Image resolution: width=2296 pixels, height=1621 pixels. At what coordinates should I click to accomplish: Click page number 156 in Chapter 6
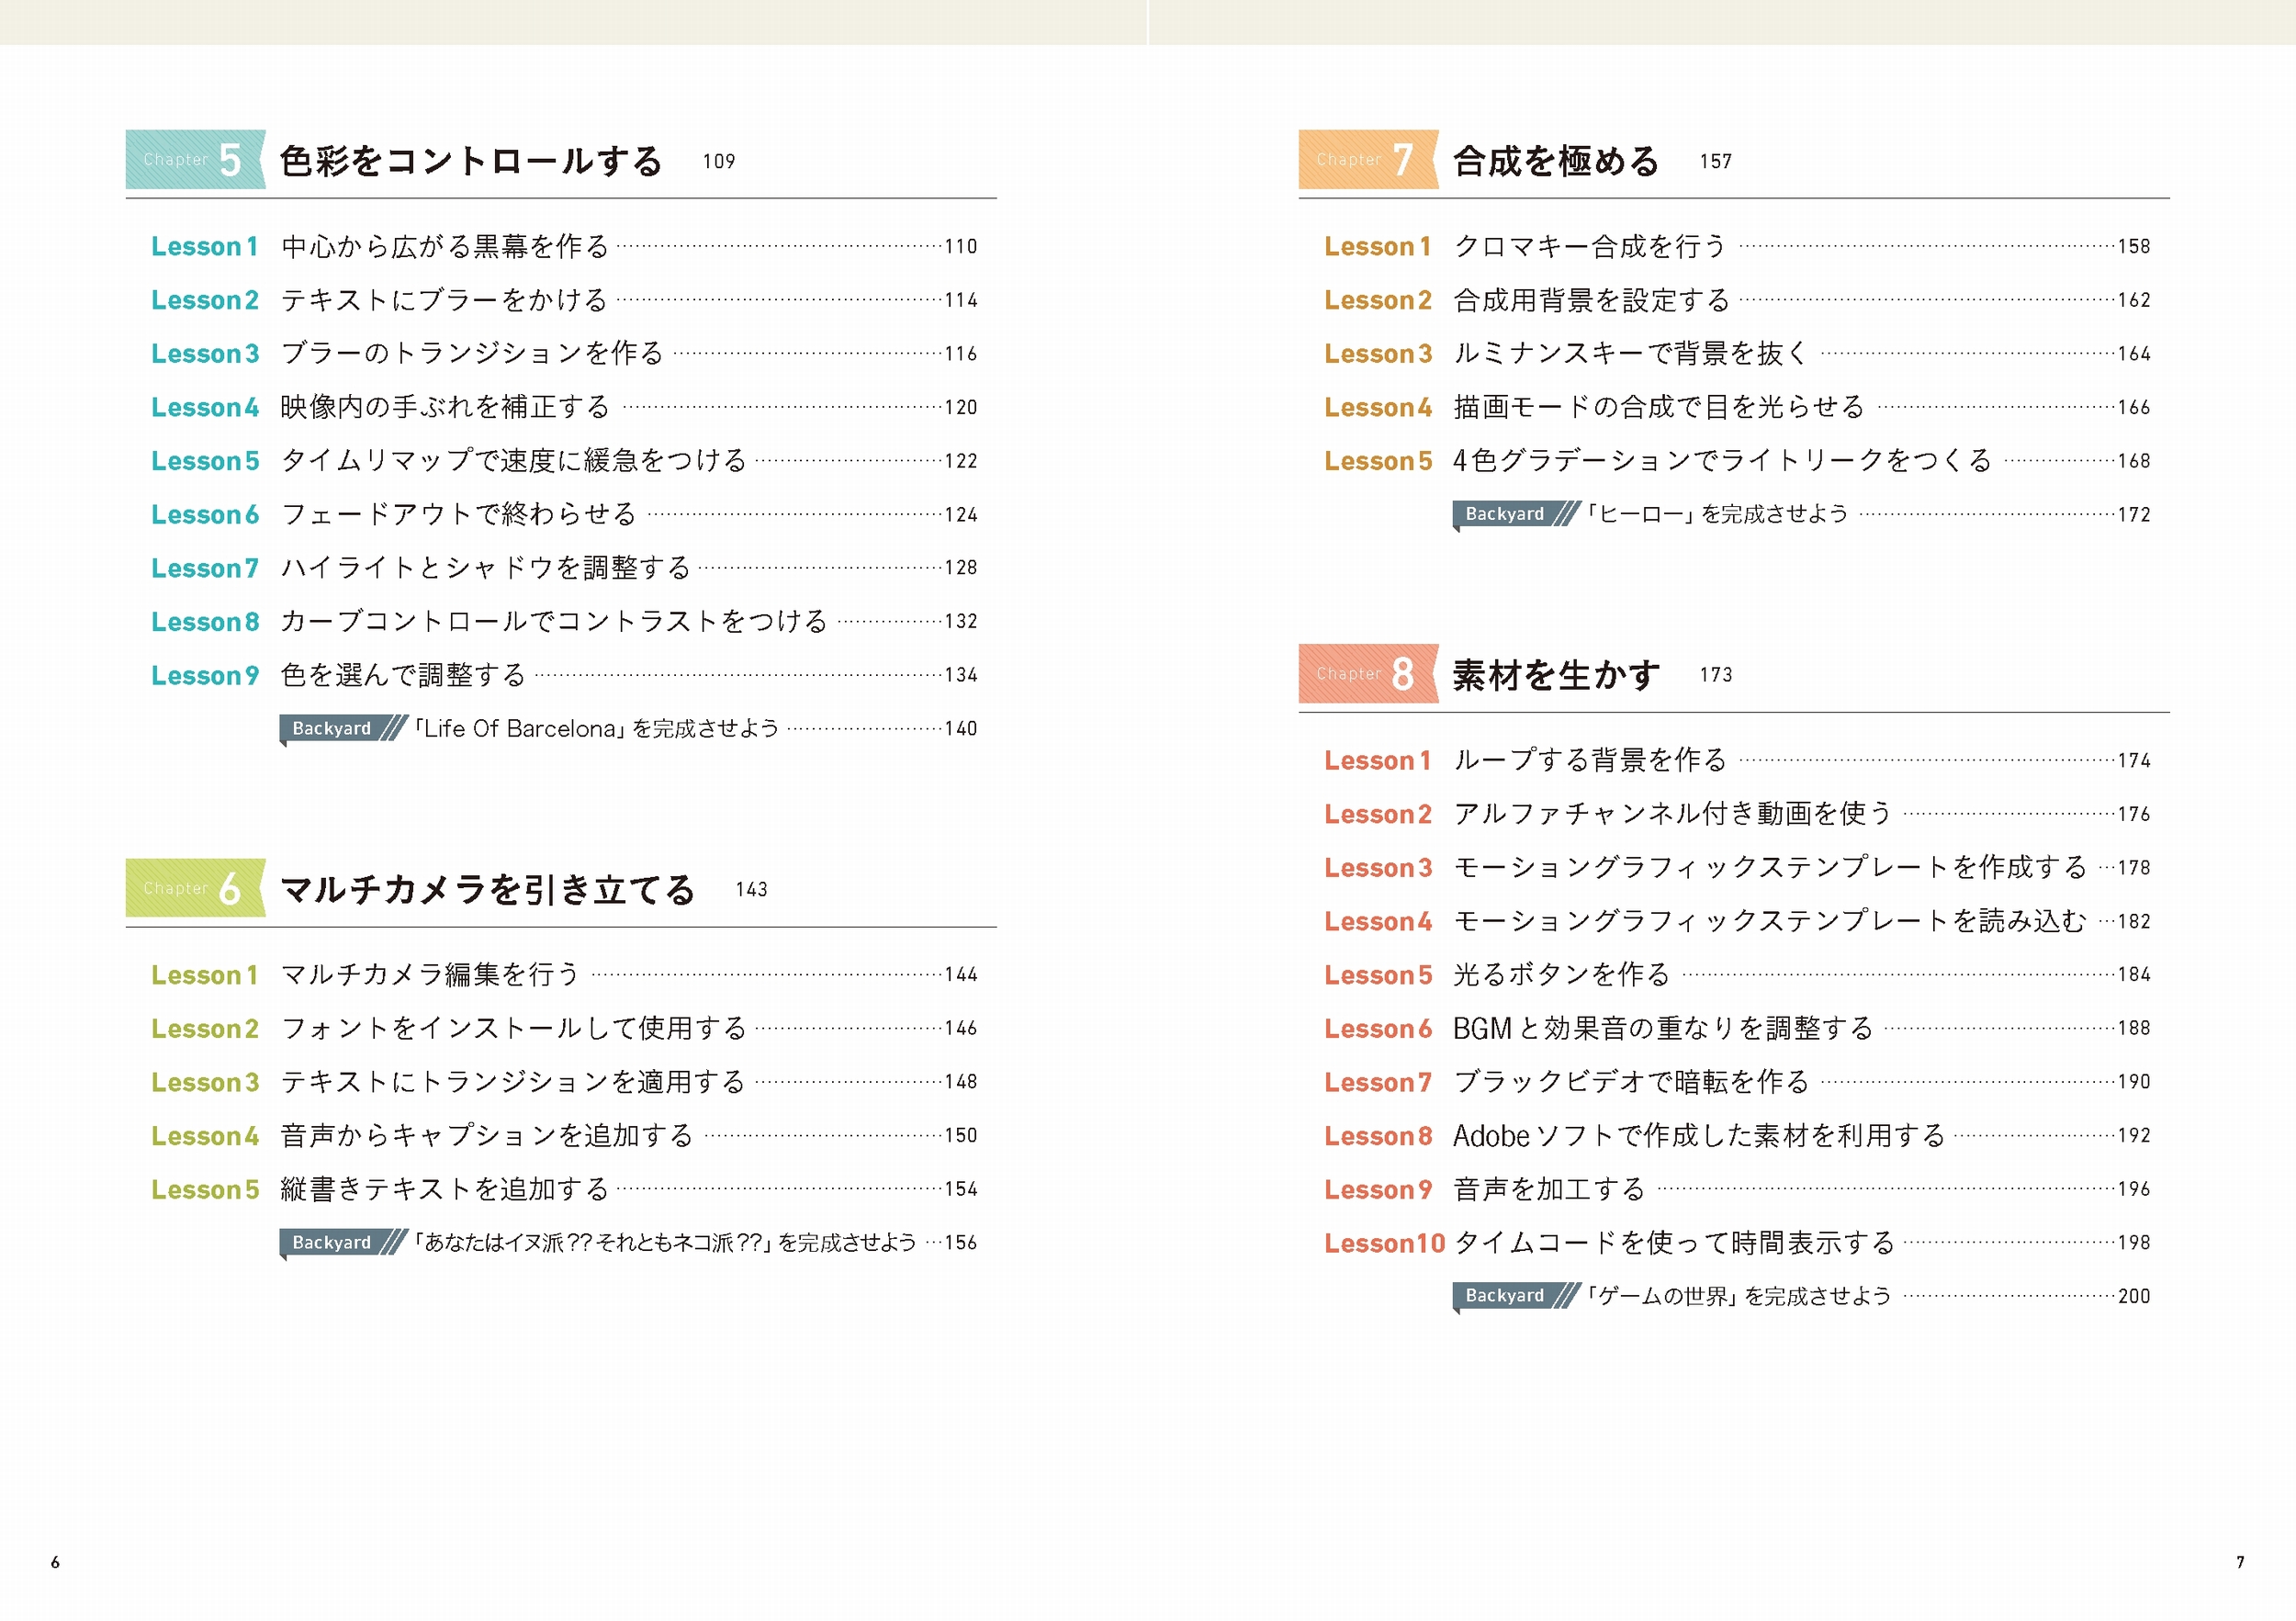point(961,1243)
